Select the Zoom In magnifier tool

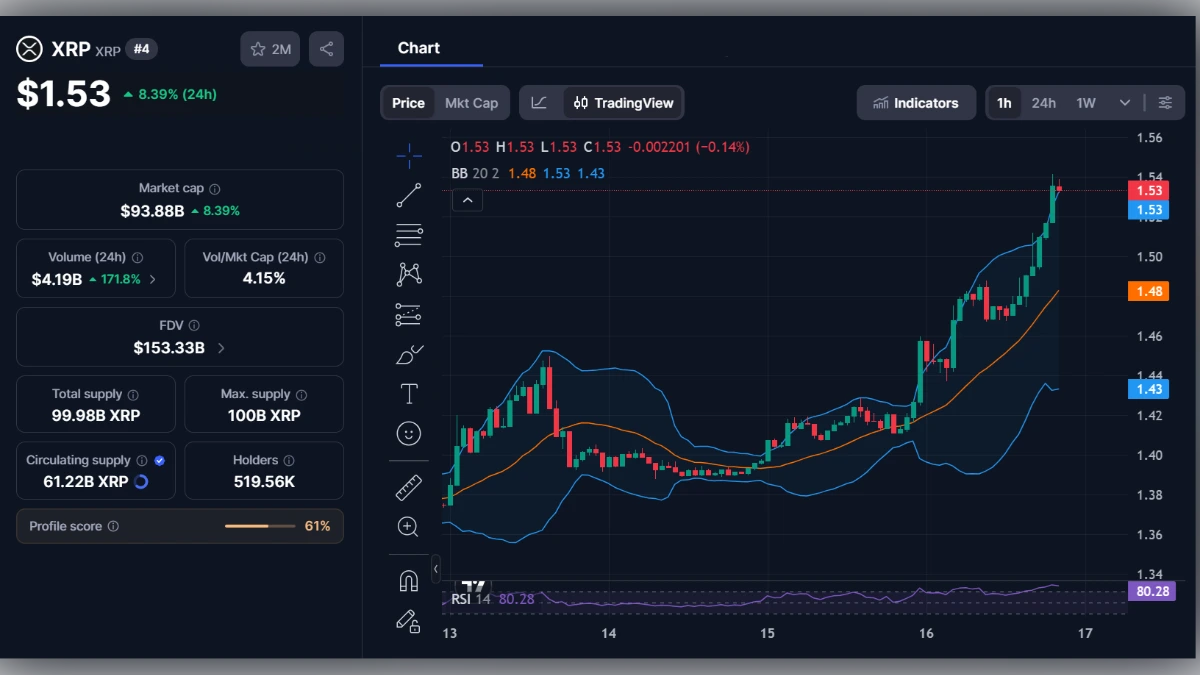(408, 527)
